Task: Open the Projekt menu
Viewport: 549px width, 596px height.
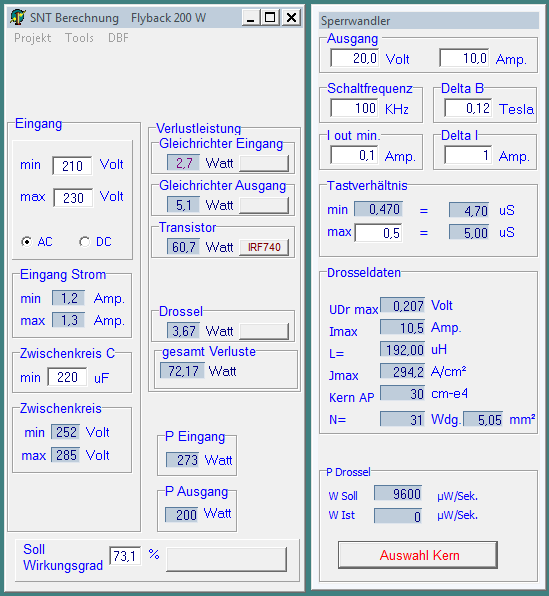Action: click(x=33, y=38)
